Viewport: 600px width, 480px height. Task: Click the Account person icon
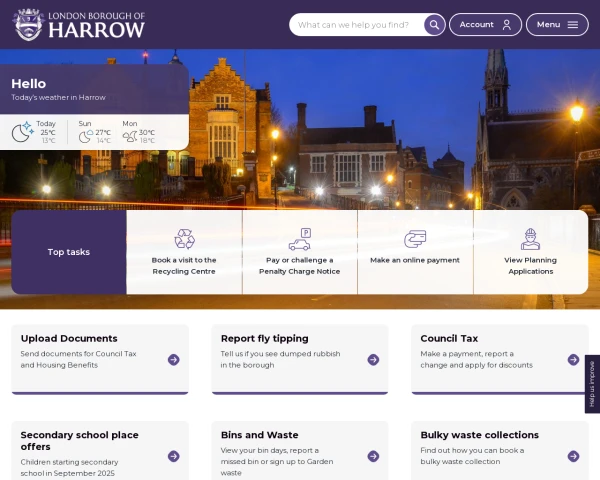pyautogui.click(x=507, y=25)
